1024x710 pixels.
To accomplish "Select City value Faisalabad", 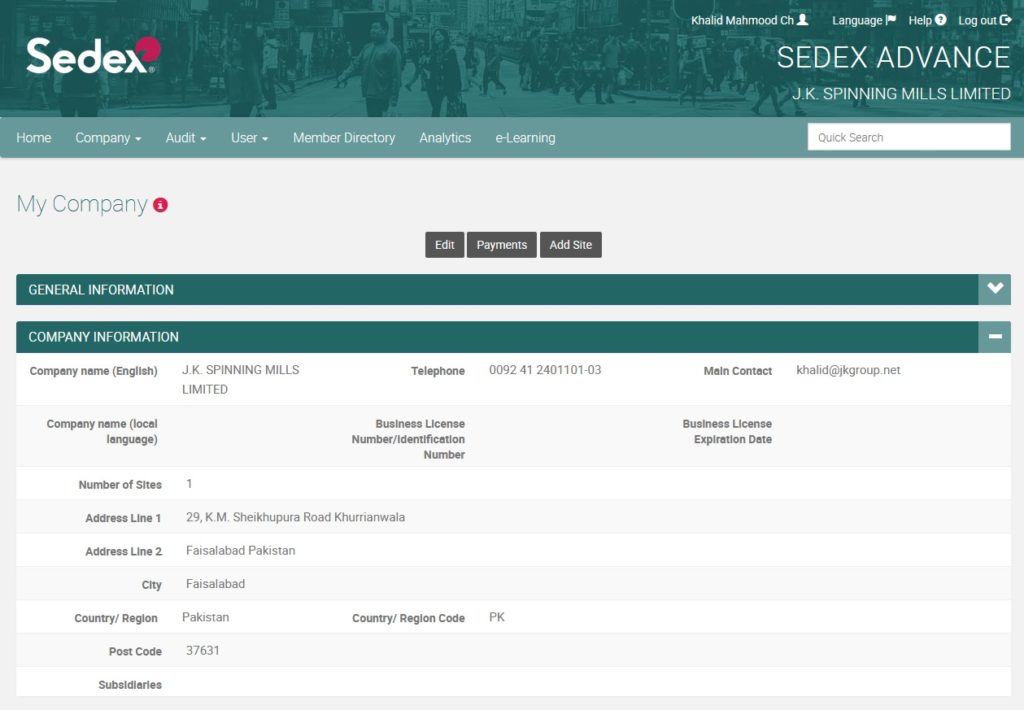I will point(215,584).
